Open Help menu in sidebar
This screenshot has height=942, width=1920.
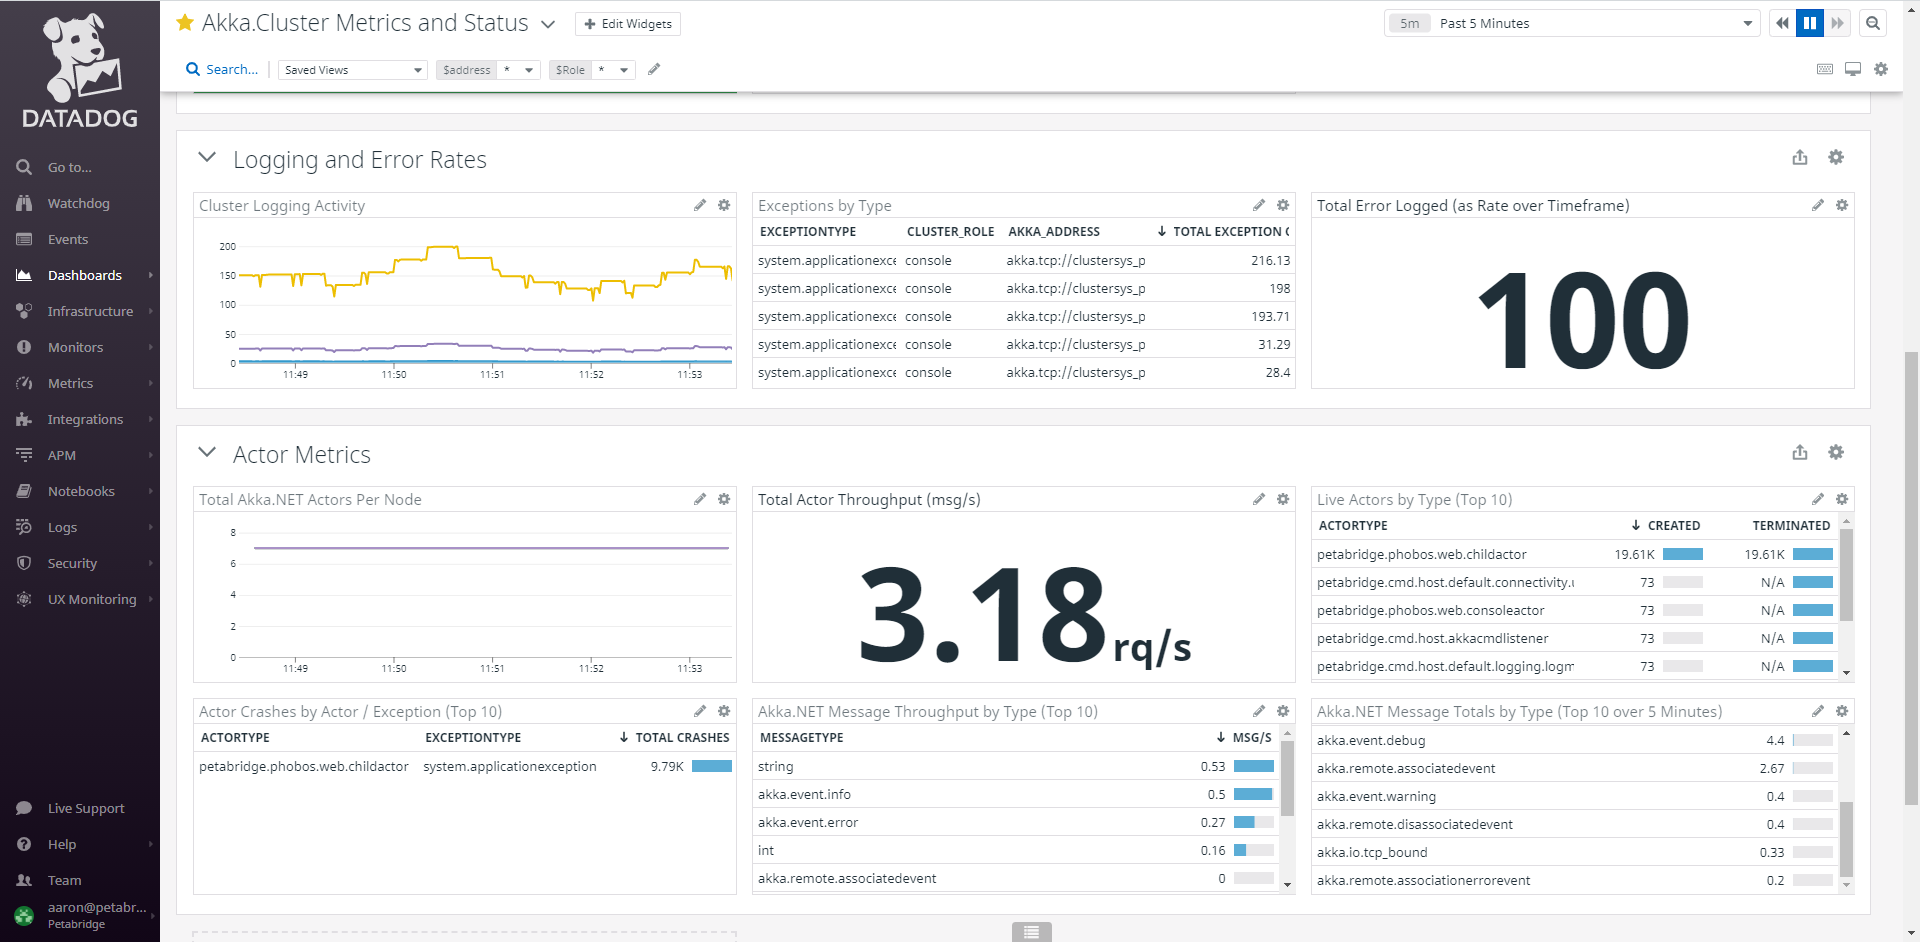point(80,844)
